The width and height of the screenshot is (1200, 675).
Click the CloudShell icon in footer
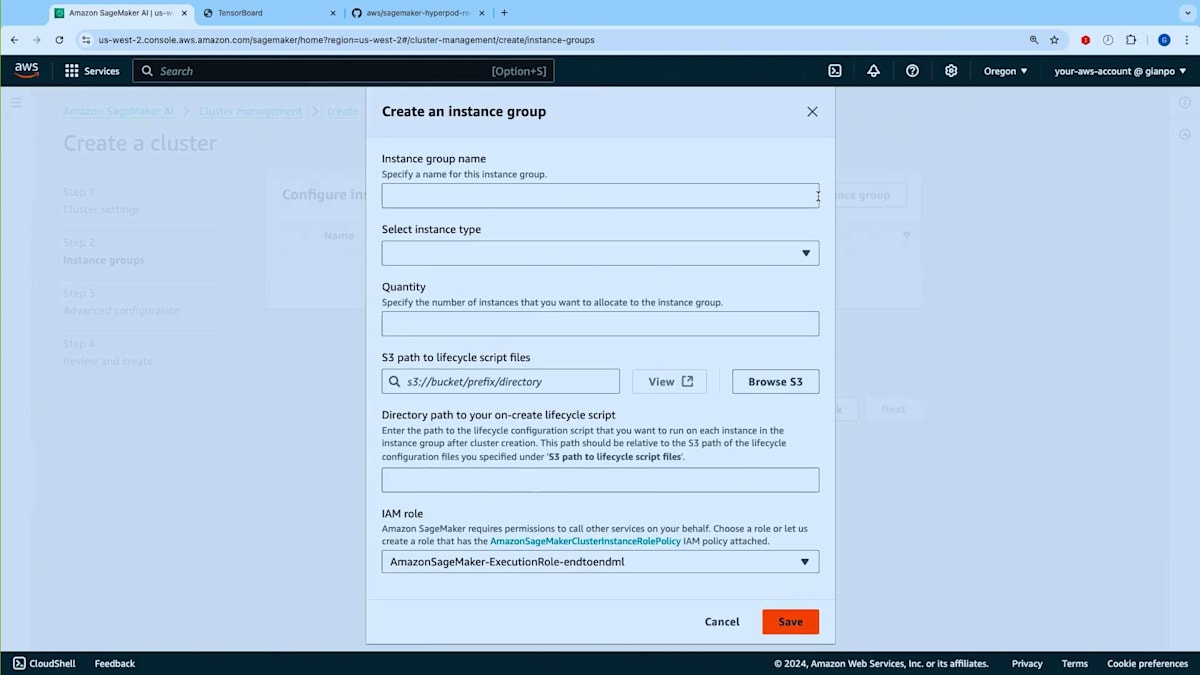pos(19,663)
